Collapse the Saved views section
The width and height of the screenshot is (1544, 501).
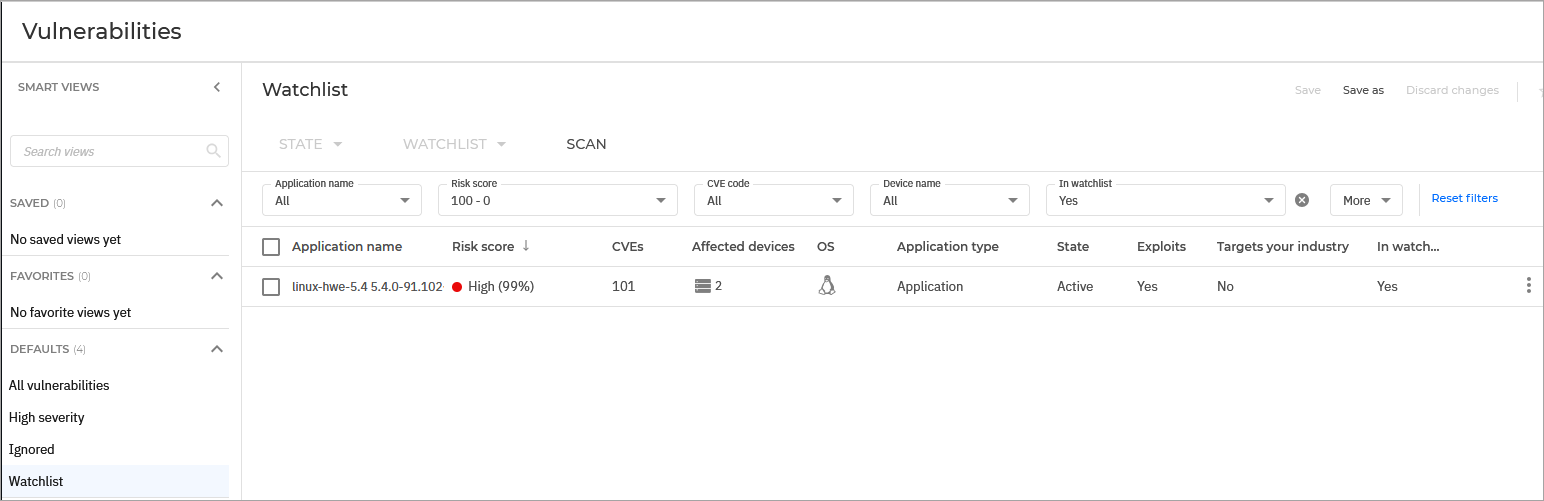point(217,203)
